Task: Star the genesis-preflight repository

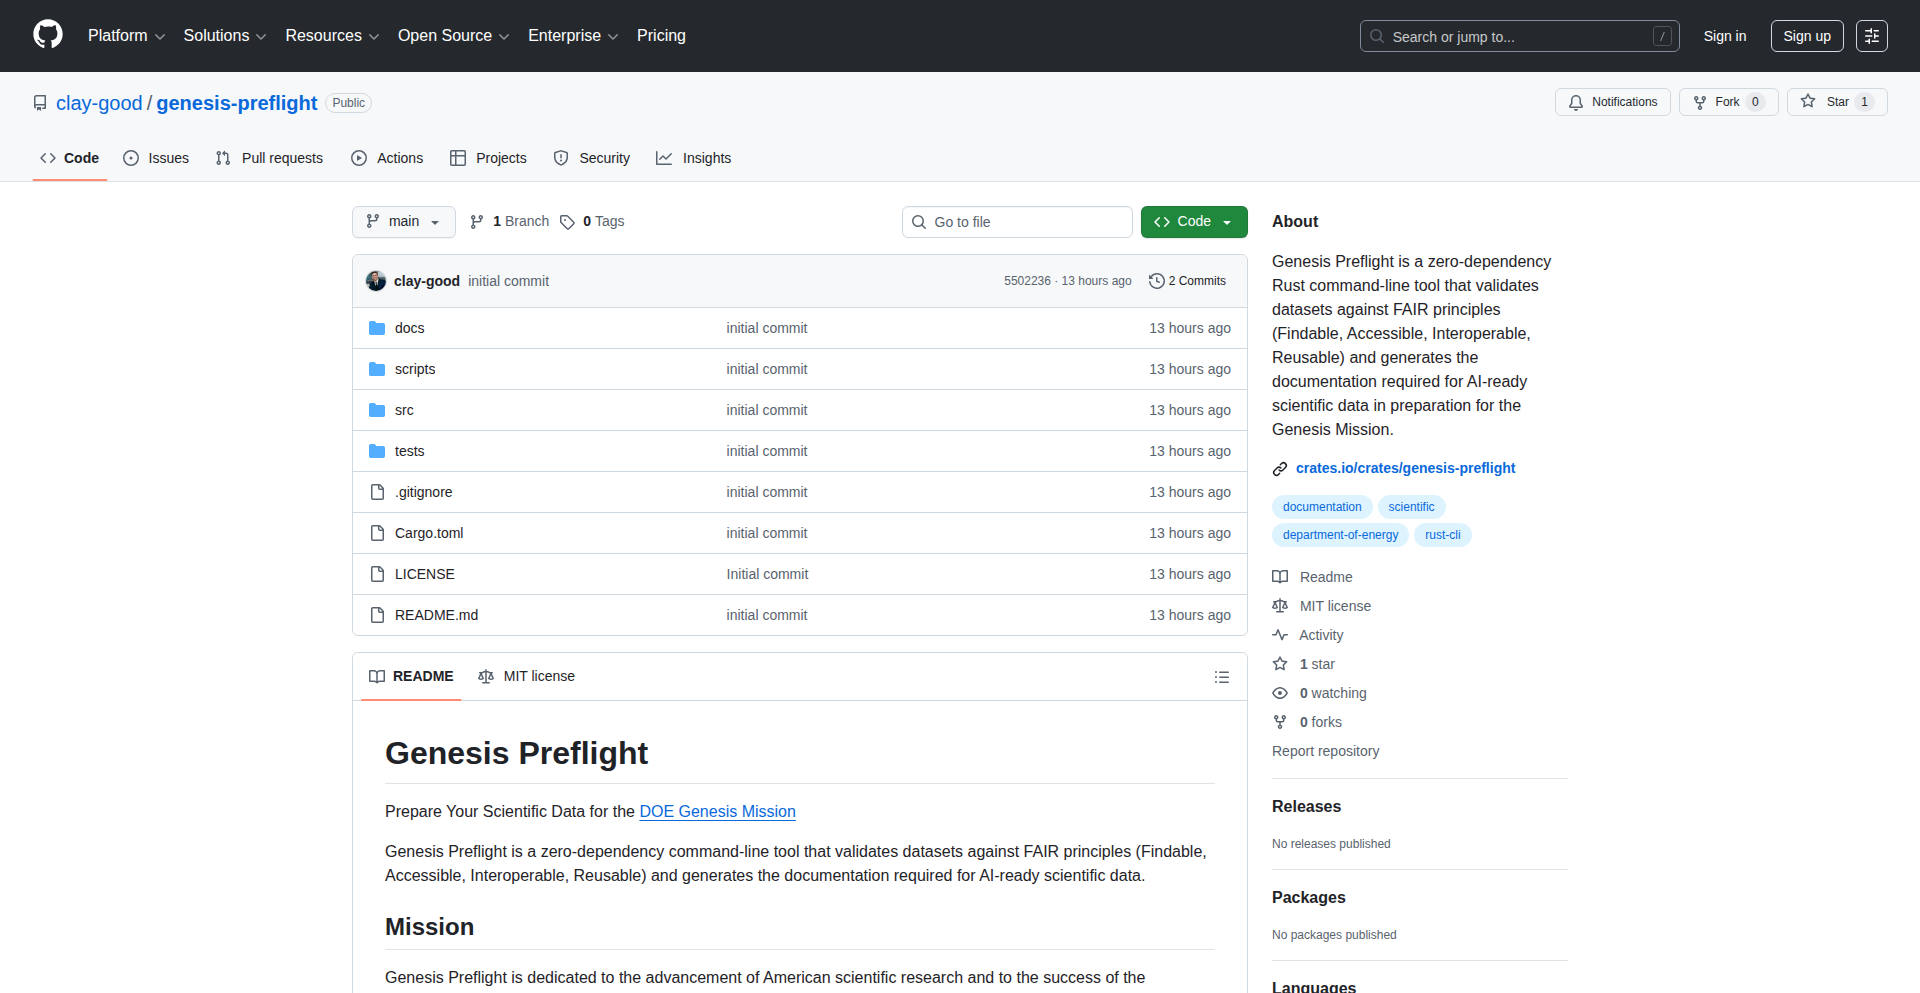Action: pyautogui.click(x=1837, y=101)
